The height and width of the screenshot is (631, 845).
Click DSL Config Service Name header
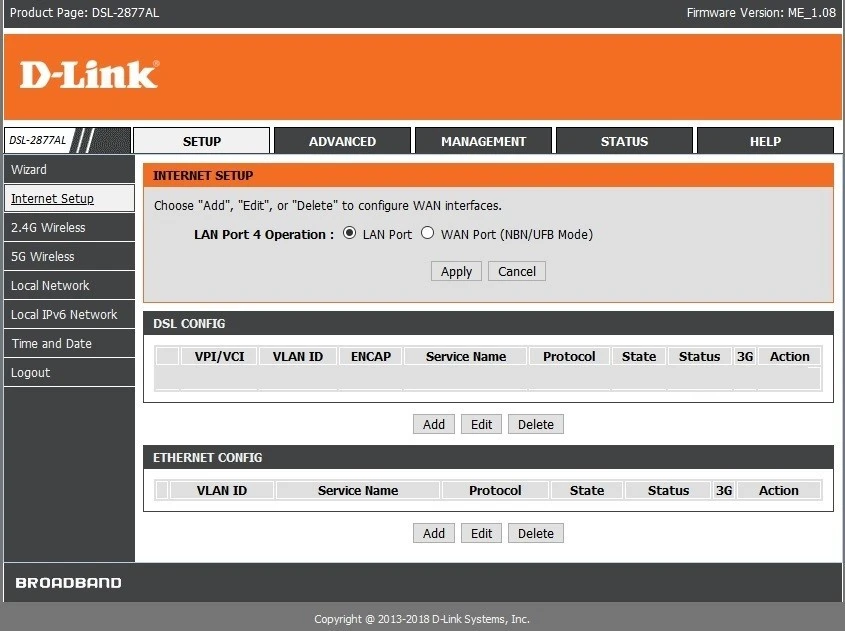pyautogui.click(x=466, y=357)
